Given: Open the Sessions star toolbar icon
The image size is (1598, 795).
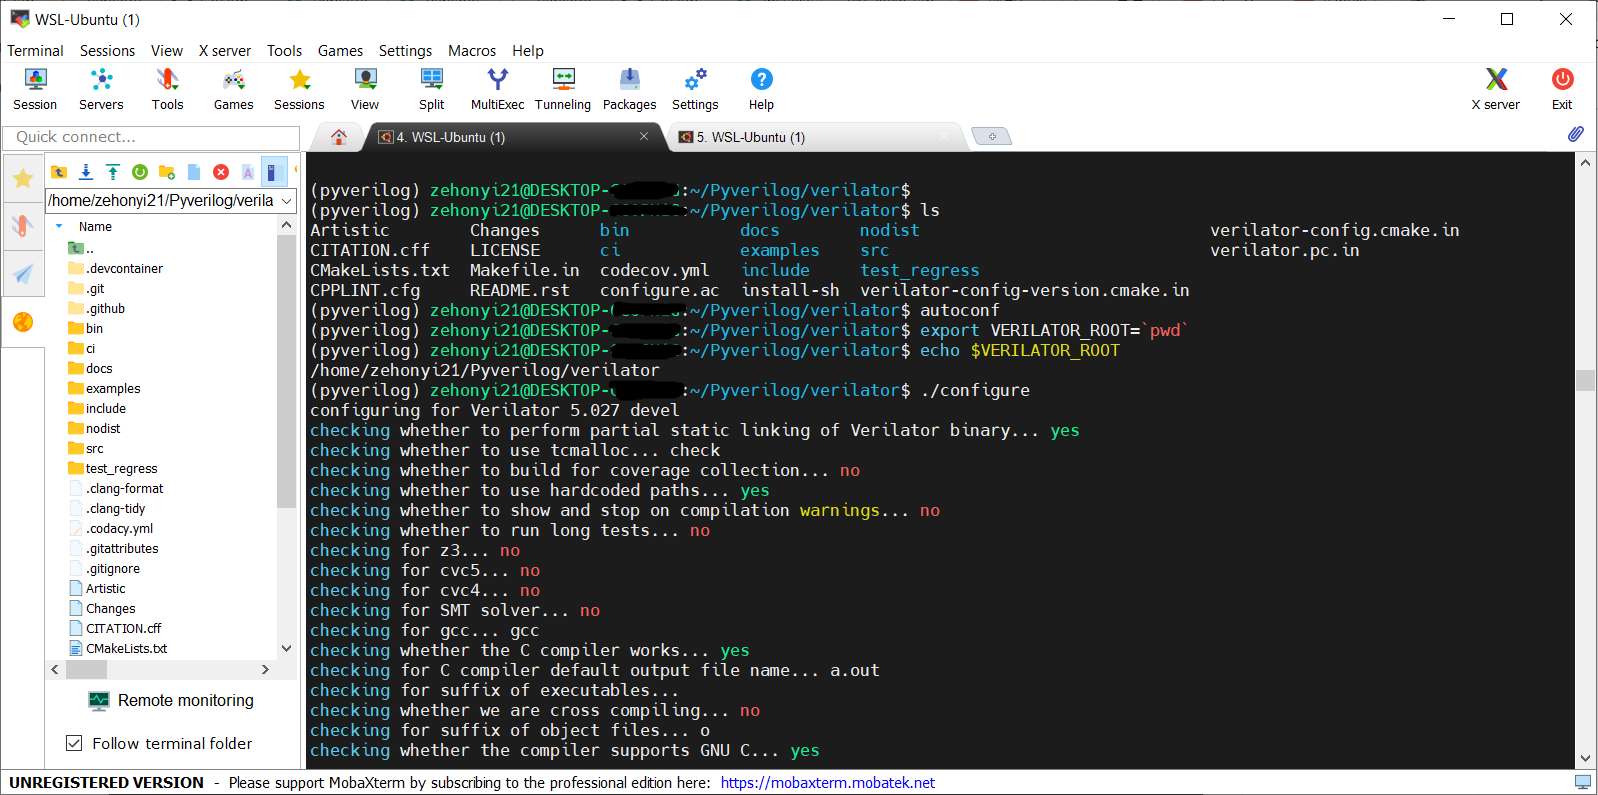Looking at the screenshot, I should point(299,89).
